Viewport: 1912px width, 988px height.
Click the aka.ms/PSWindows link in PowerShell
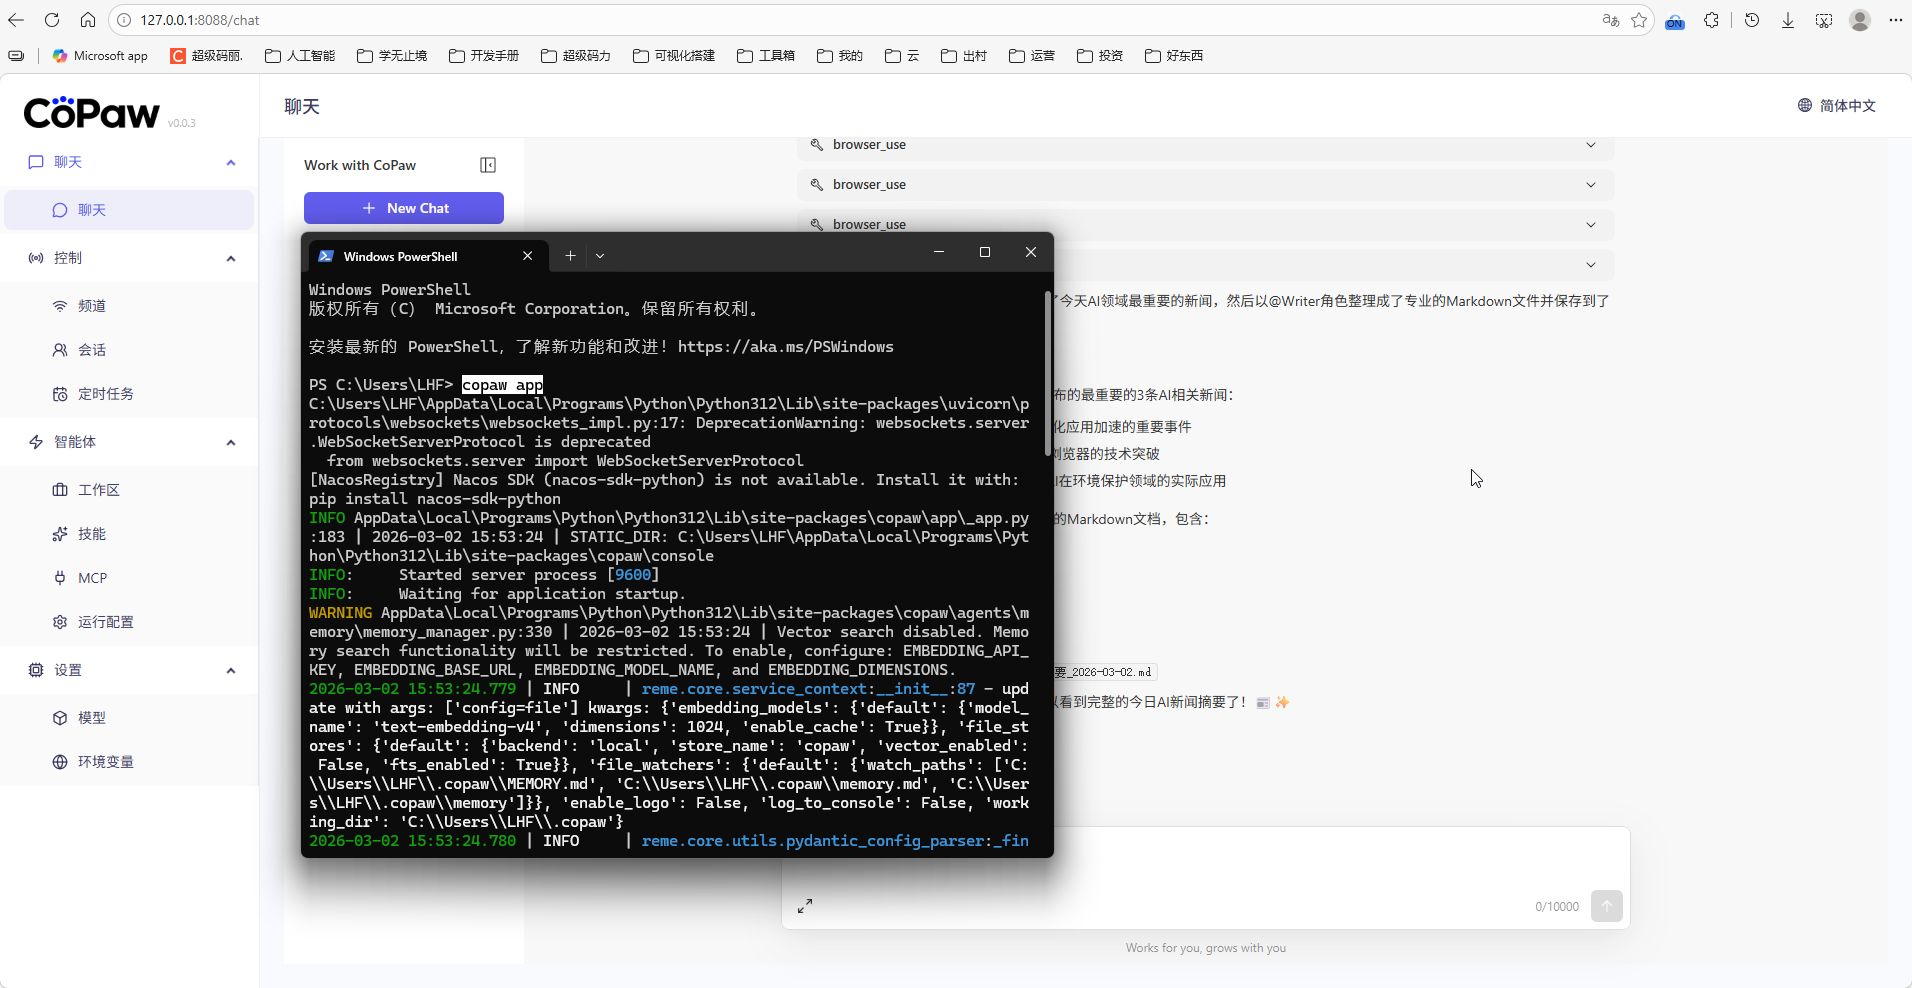tap(786, 347)
